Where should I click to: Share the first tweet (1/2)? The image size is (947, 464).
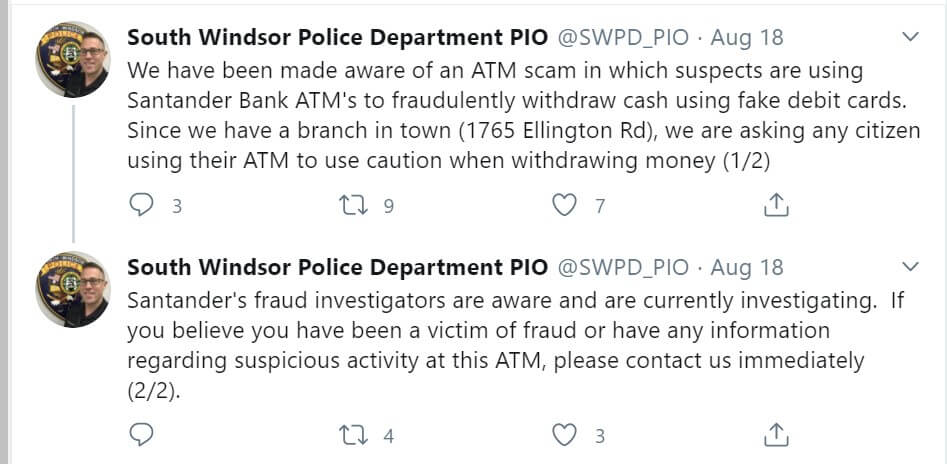tap(776, 206)
